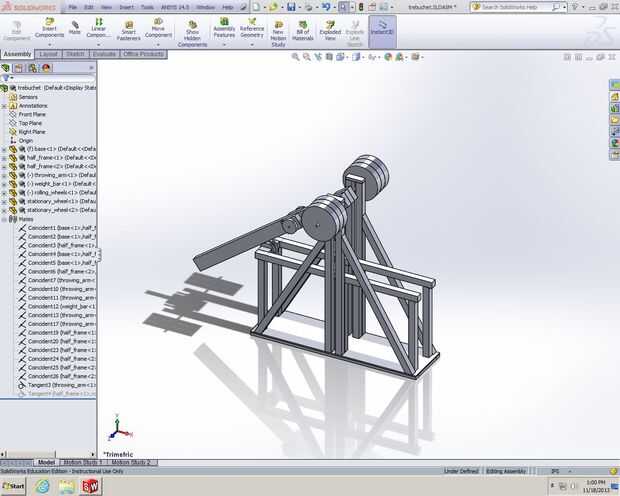Viewport: 620px width, 496px height.
Task: Click Zoom to Fit in view toolbar
Action: (295, 57)
